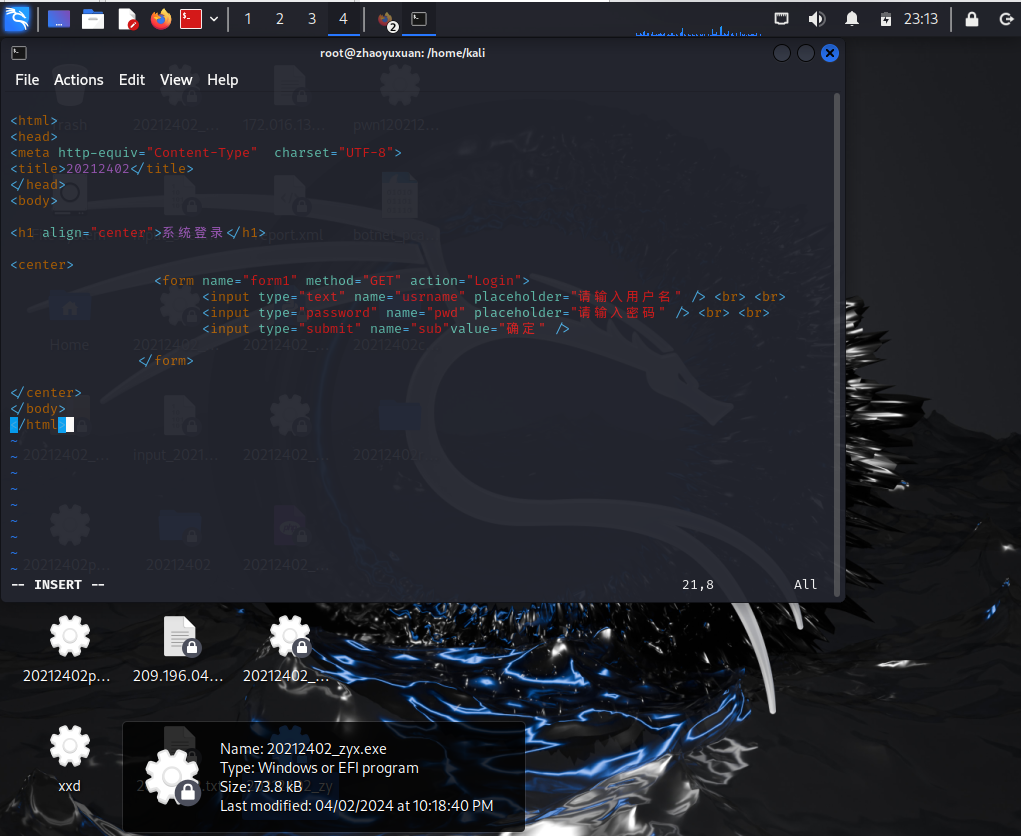Switch to workspace 3
Screen dimensions: 1021x836
[x=312, y=19]
